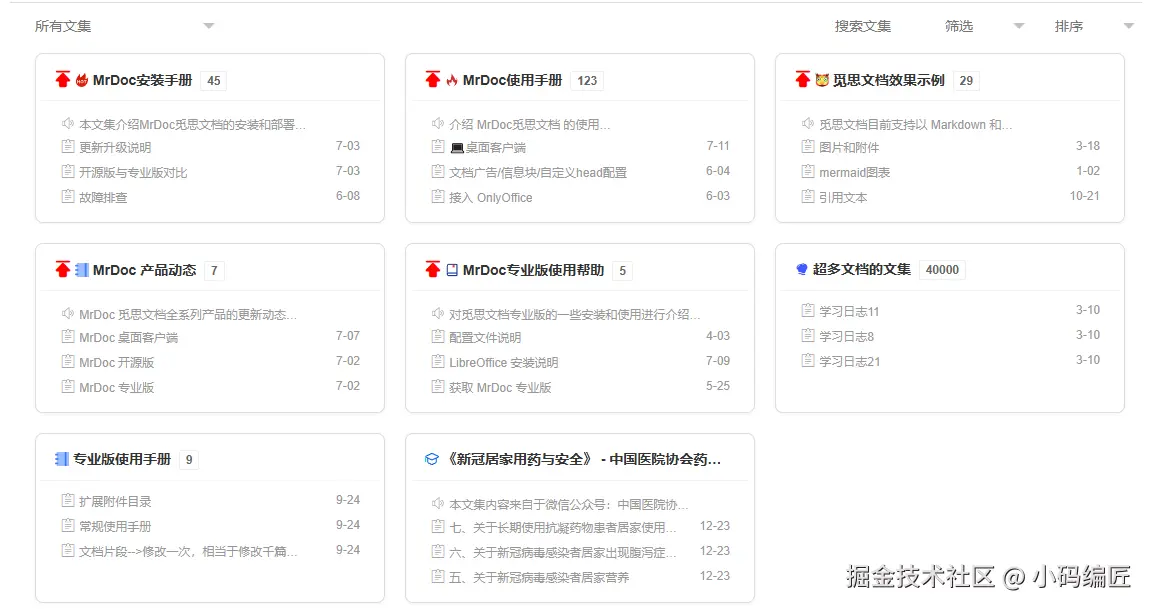
Task: Click the document icon beside 图片和附件
Action: 808,147
